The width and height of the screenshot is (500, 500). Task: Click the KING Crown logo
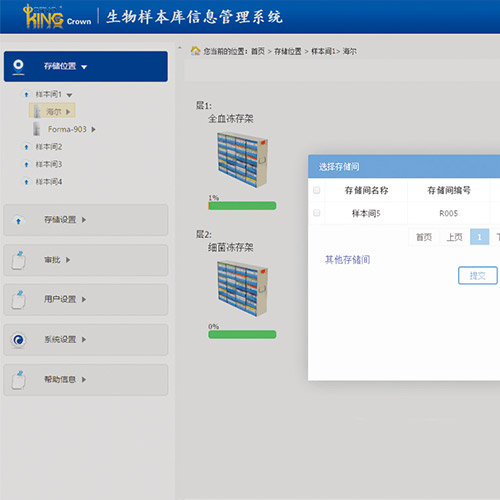pyautogui.click(x=57, y=16)
